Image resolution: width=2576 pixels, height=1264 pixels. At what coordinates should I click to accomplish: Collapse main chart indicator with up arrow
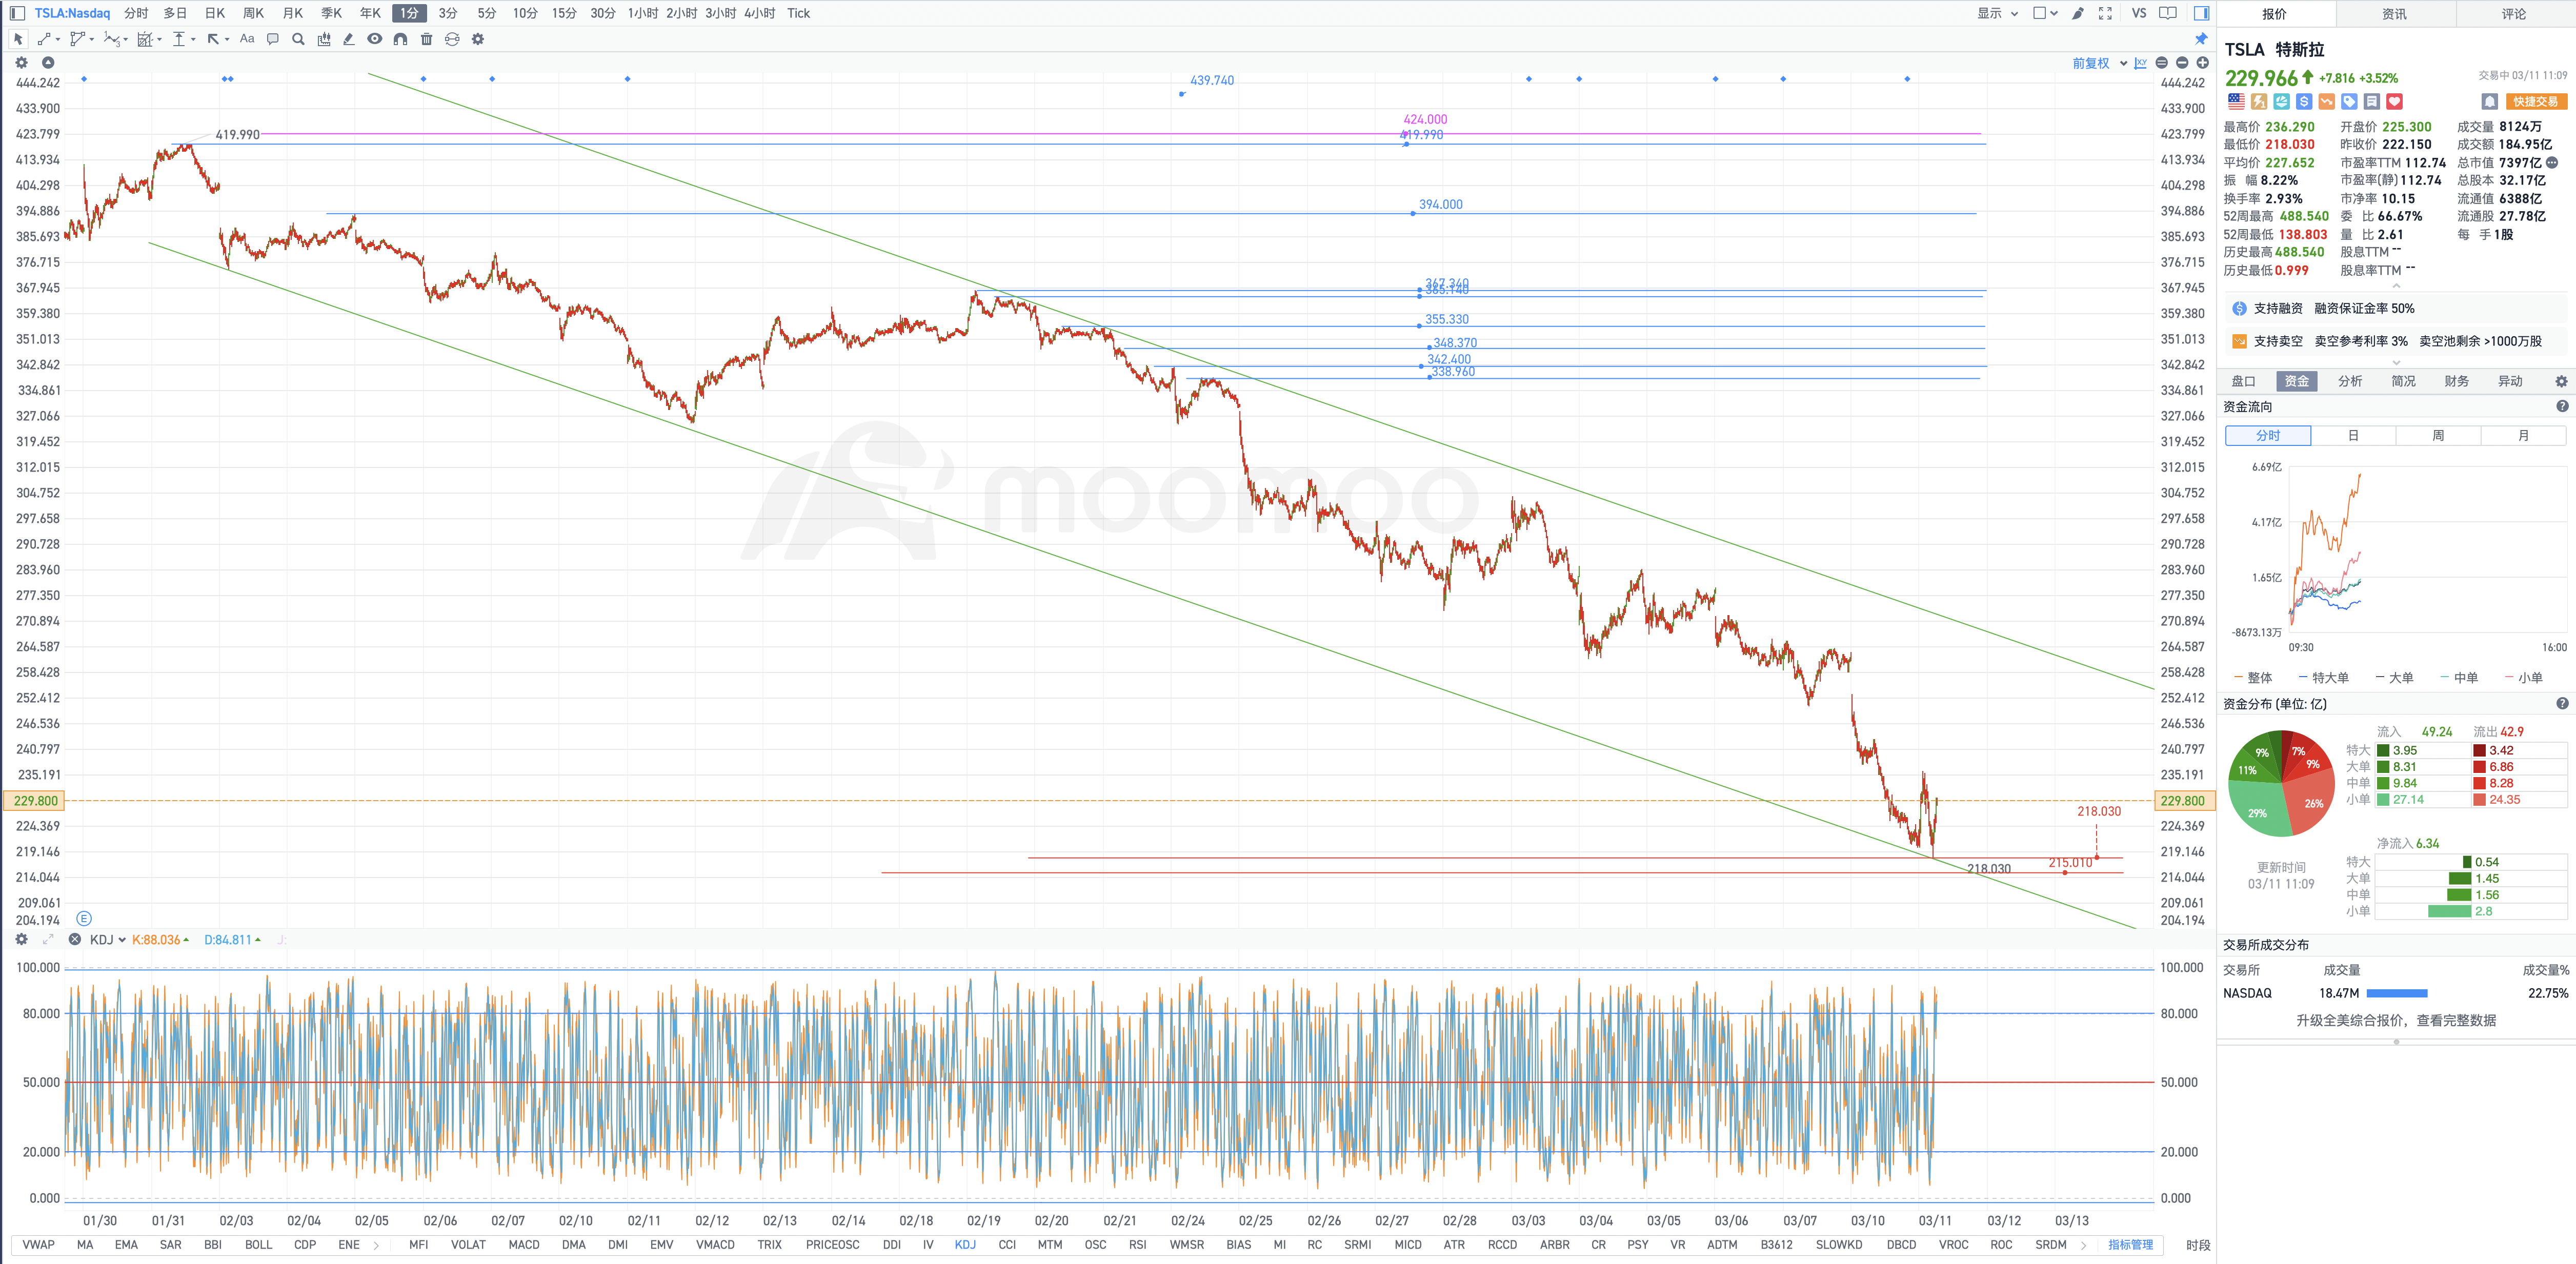click(47, 62)
